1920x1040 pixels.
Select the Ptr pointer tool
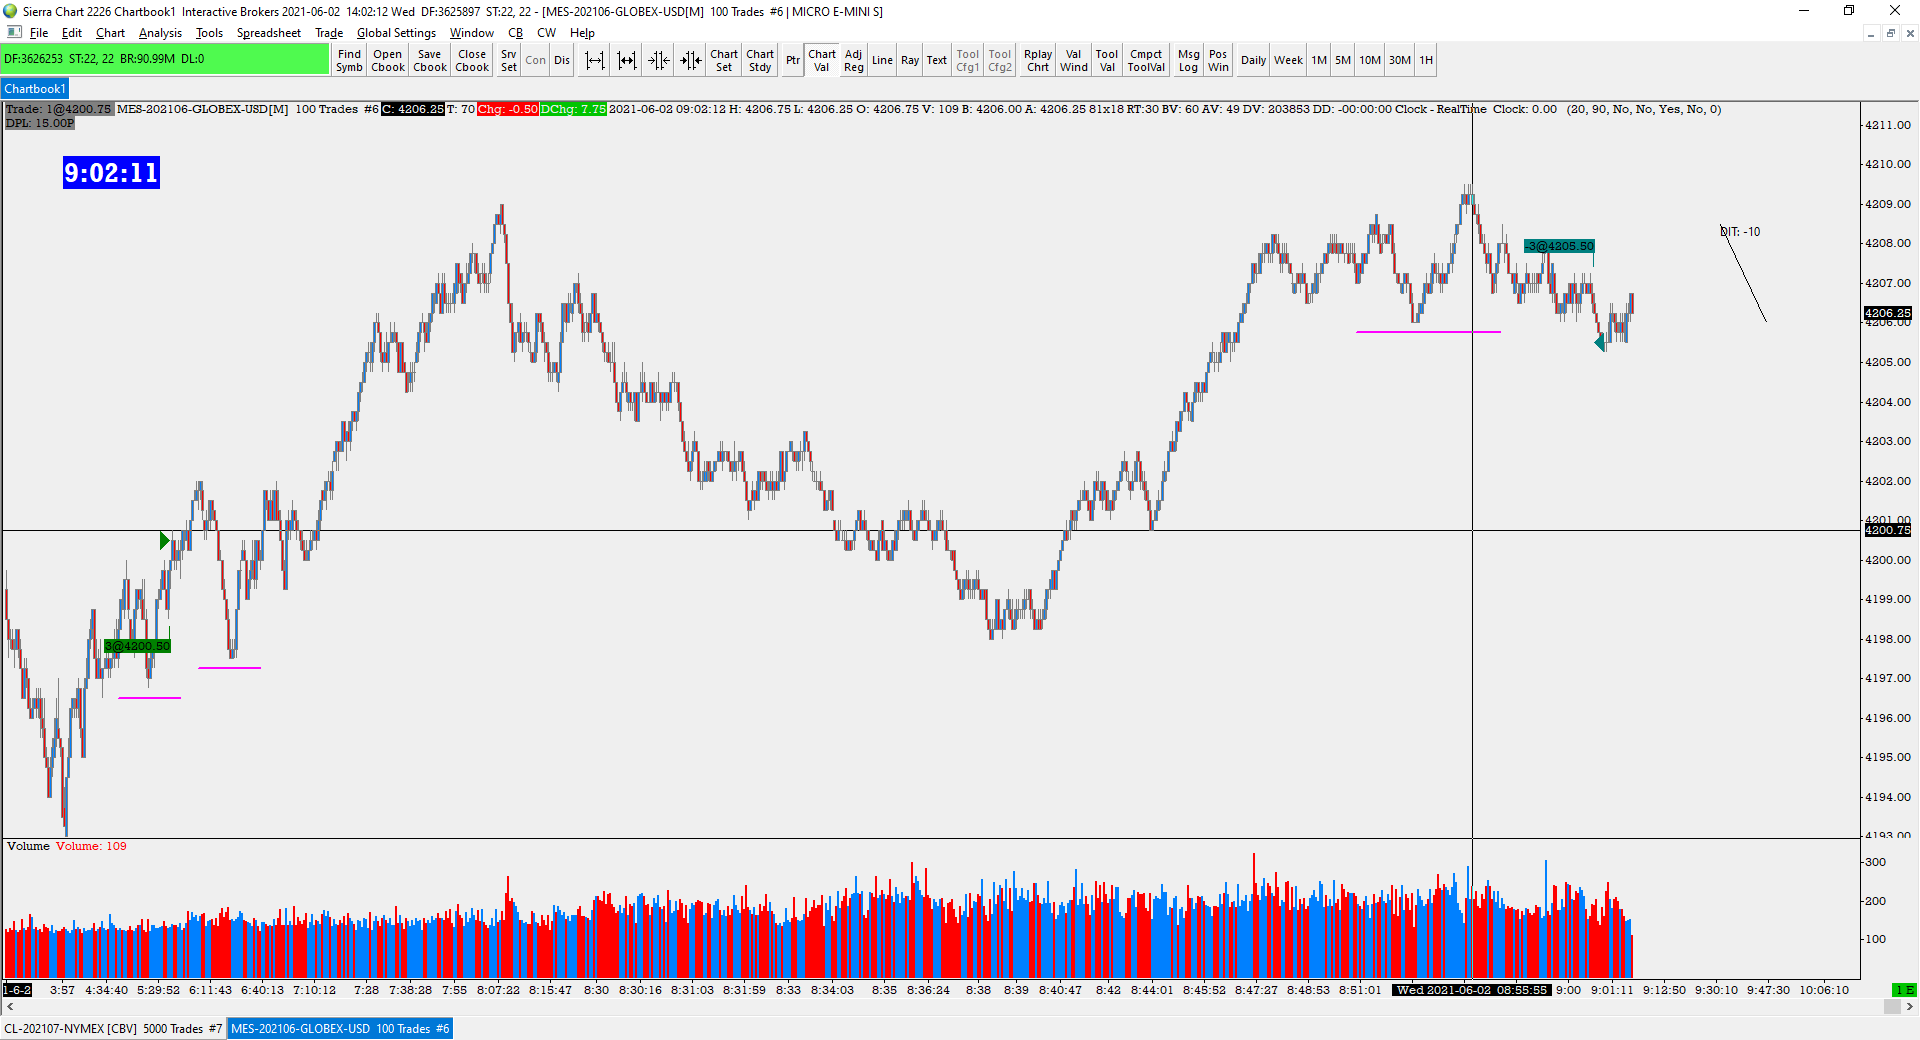[793, 61]
